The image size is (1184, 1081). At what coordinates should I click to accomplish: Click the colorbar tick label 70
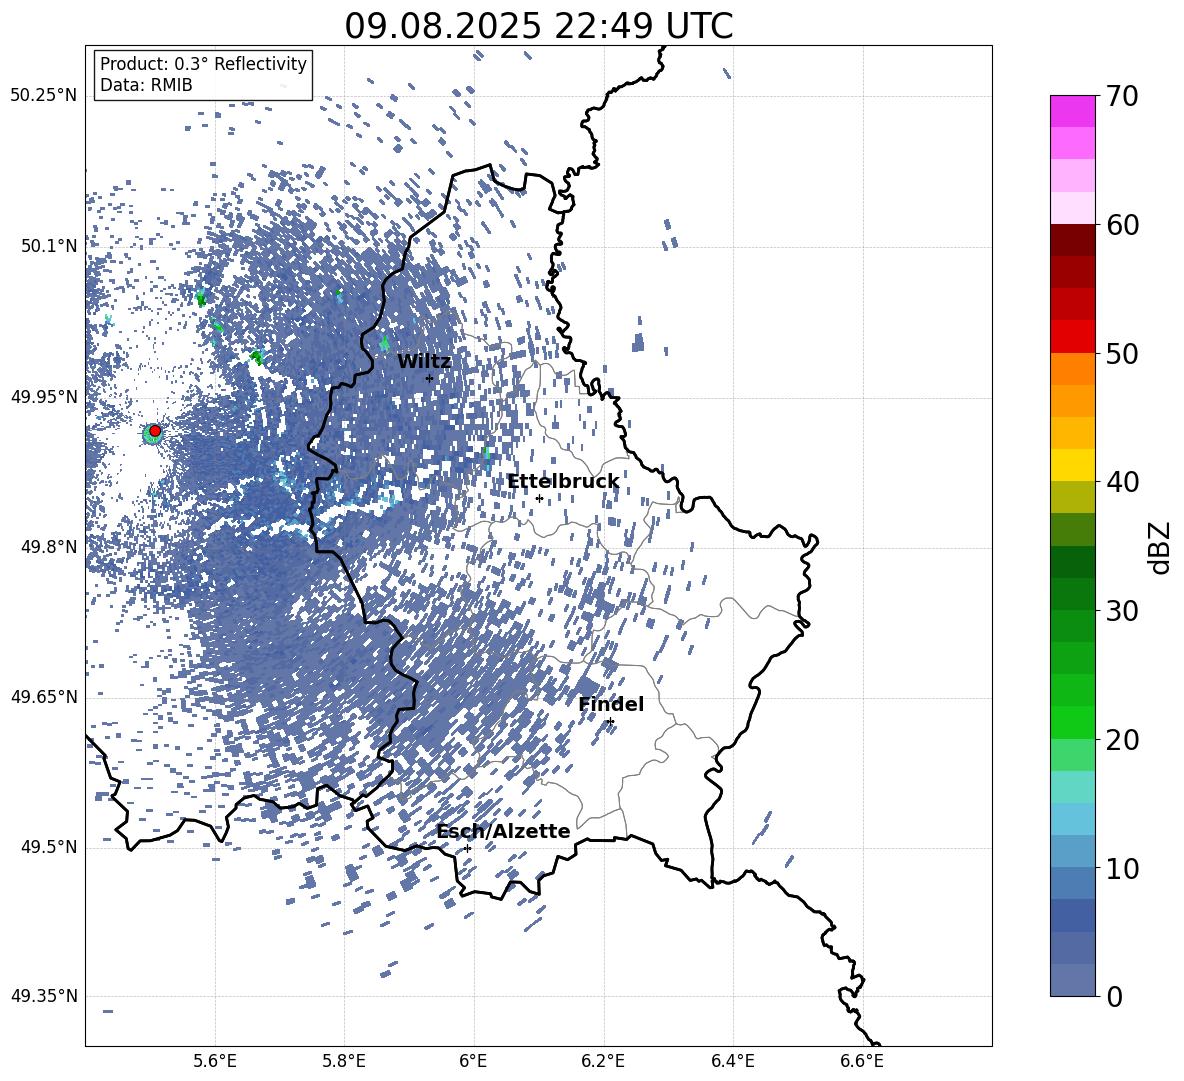click(1122, 96)
